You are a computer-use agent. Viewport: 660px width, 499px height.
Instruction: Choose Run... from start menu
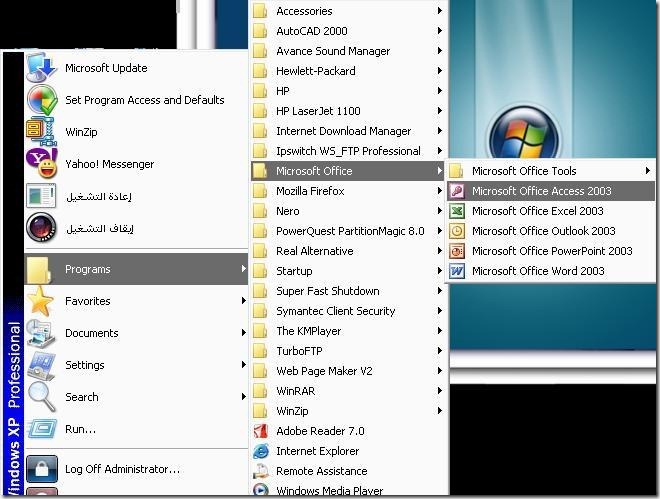136,429
